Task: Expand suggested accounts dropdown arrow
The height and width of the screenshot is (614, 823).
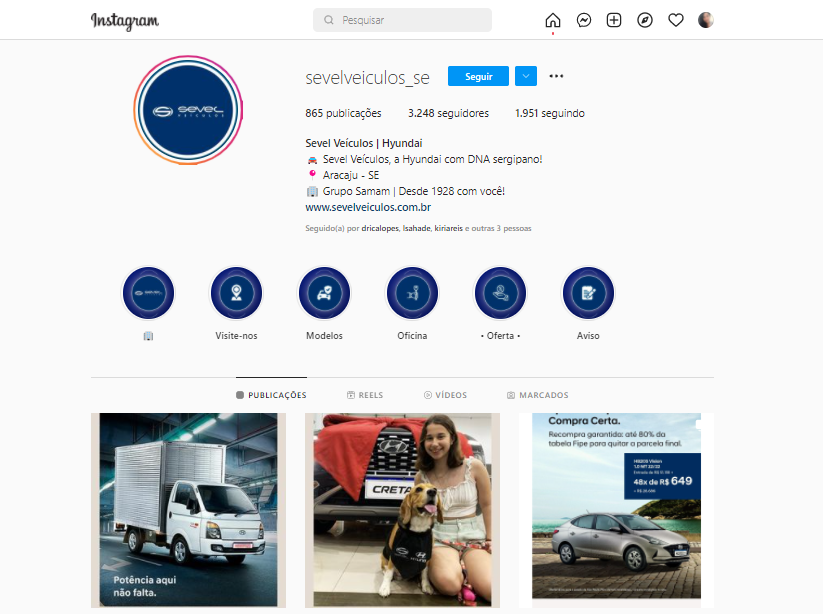Action: click(x=526, y=76)
